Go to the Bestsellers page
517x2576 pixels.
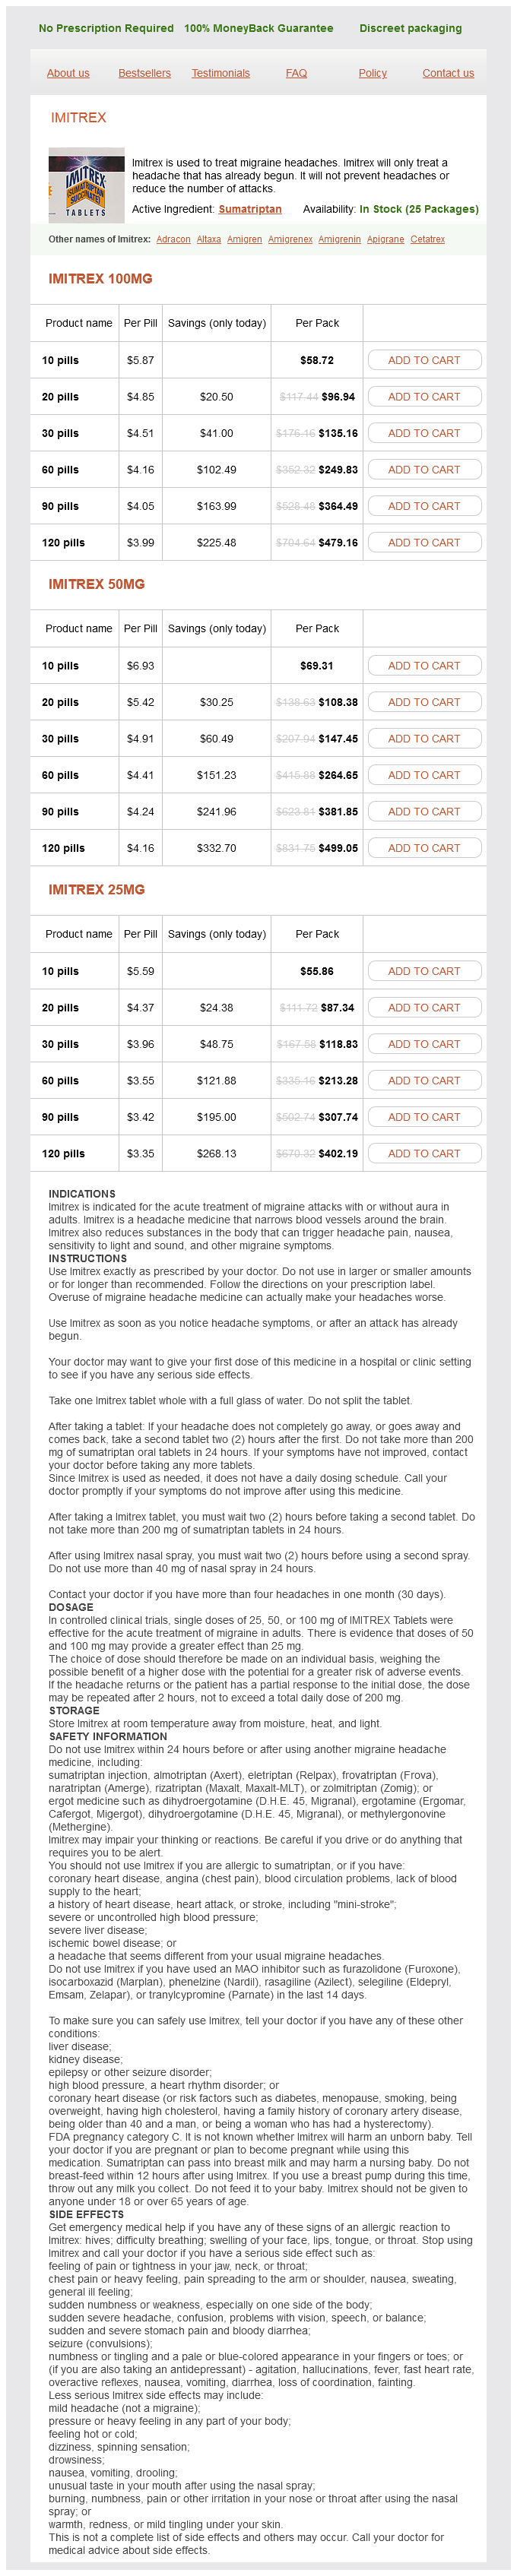click(144, 73)
